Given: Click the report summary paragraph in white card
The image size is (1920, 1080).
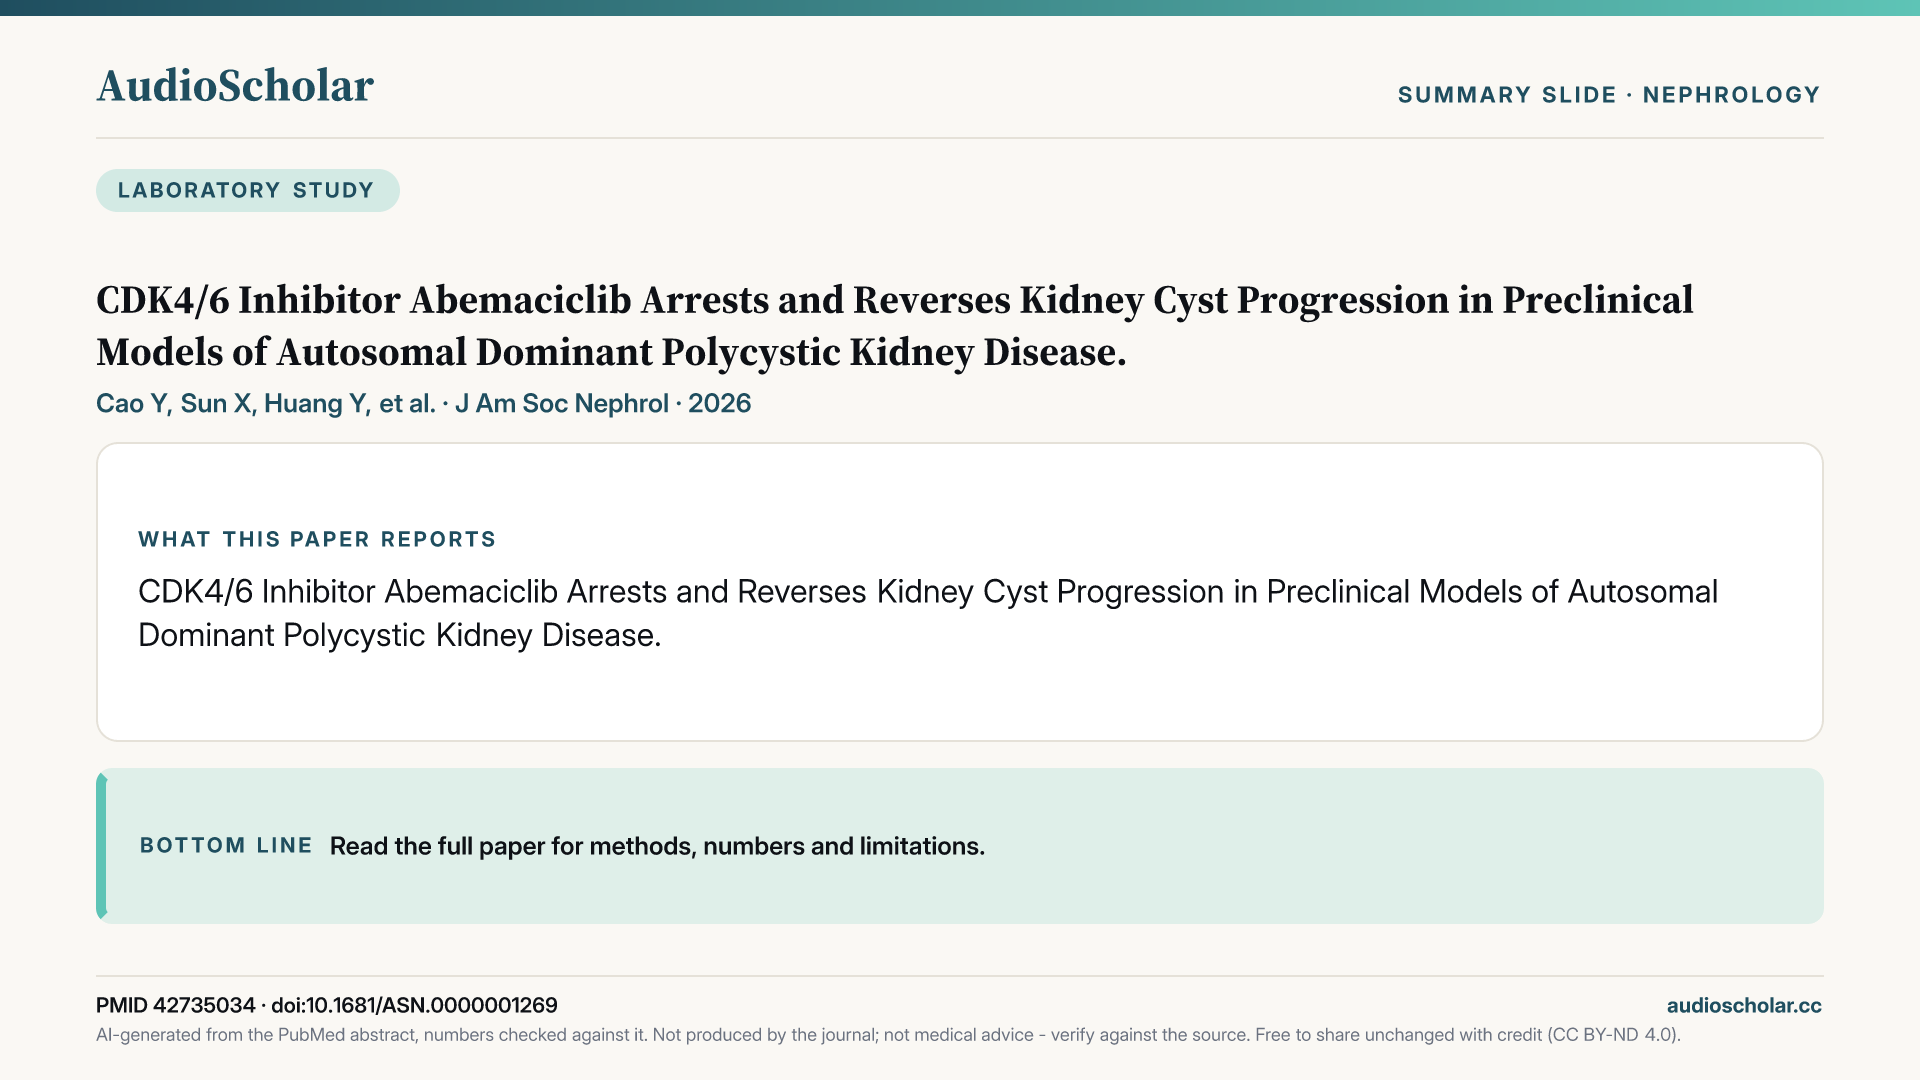Looking at the screenshot, I should pos(928,613).
